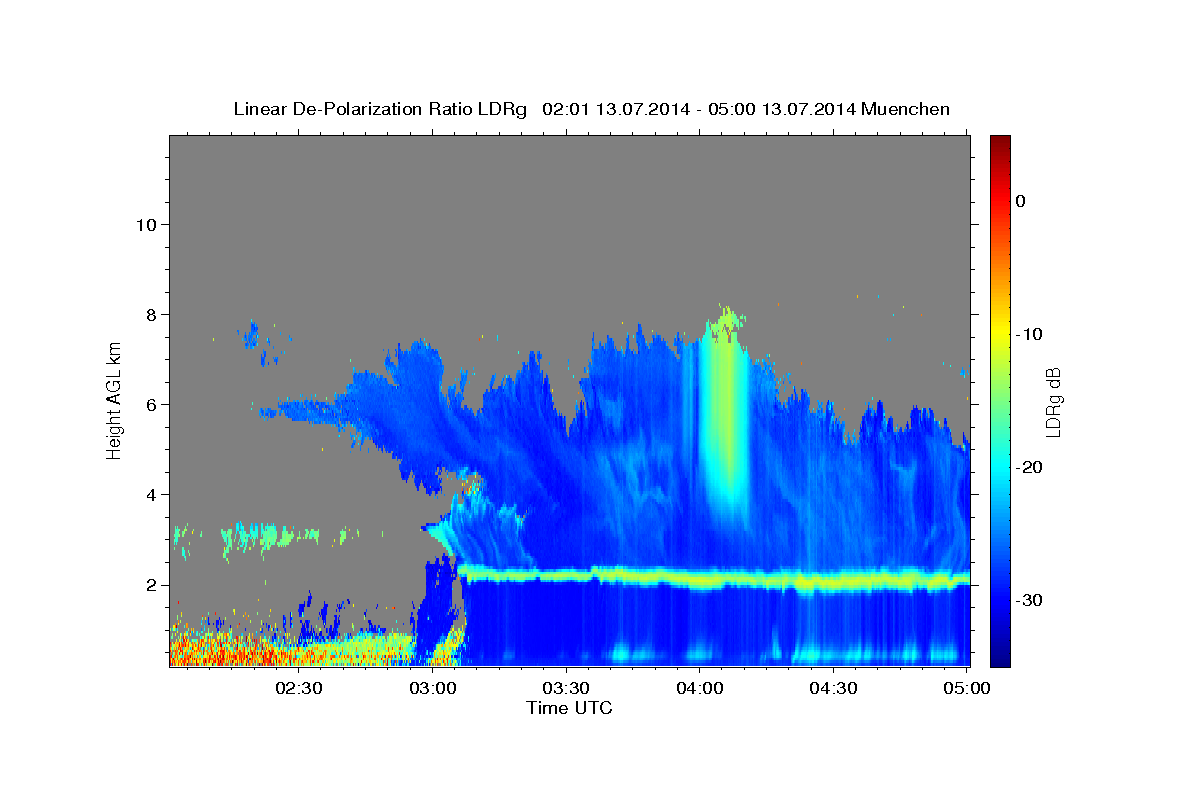Click the 05:00 time tick label
This screenshot has height=800, width=1200.
click(966, 688)
